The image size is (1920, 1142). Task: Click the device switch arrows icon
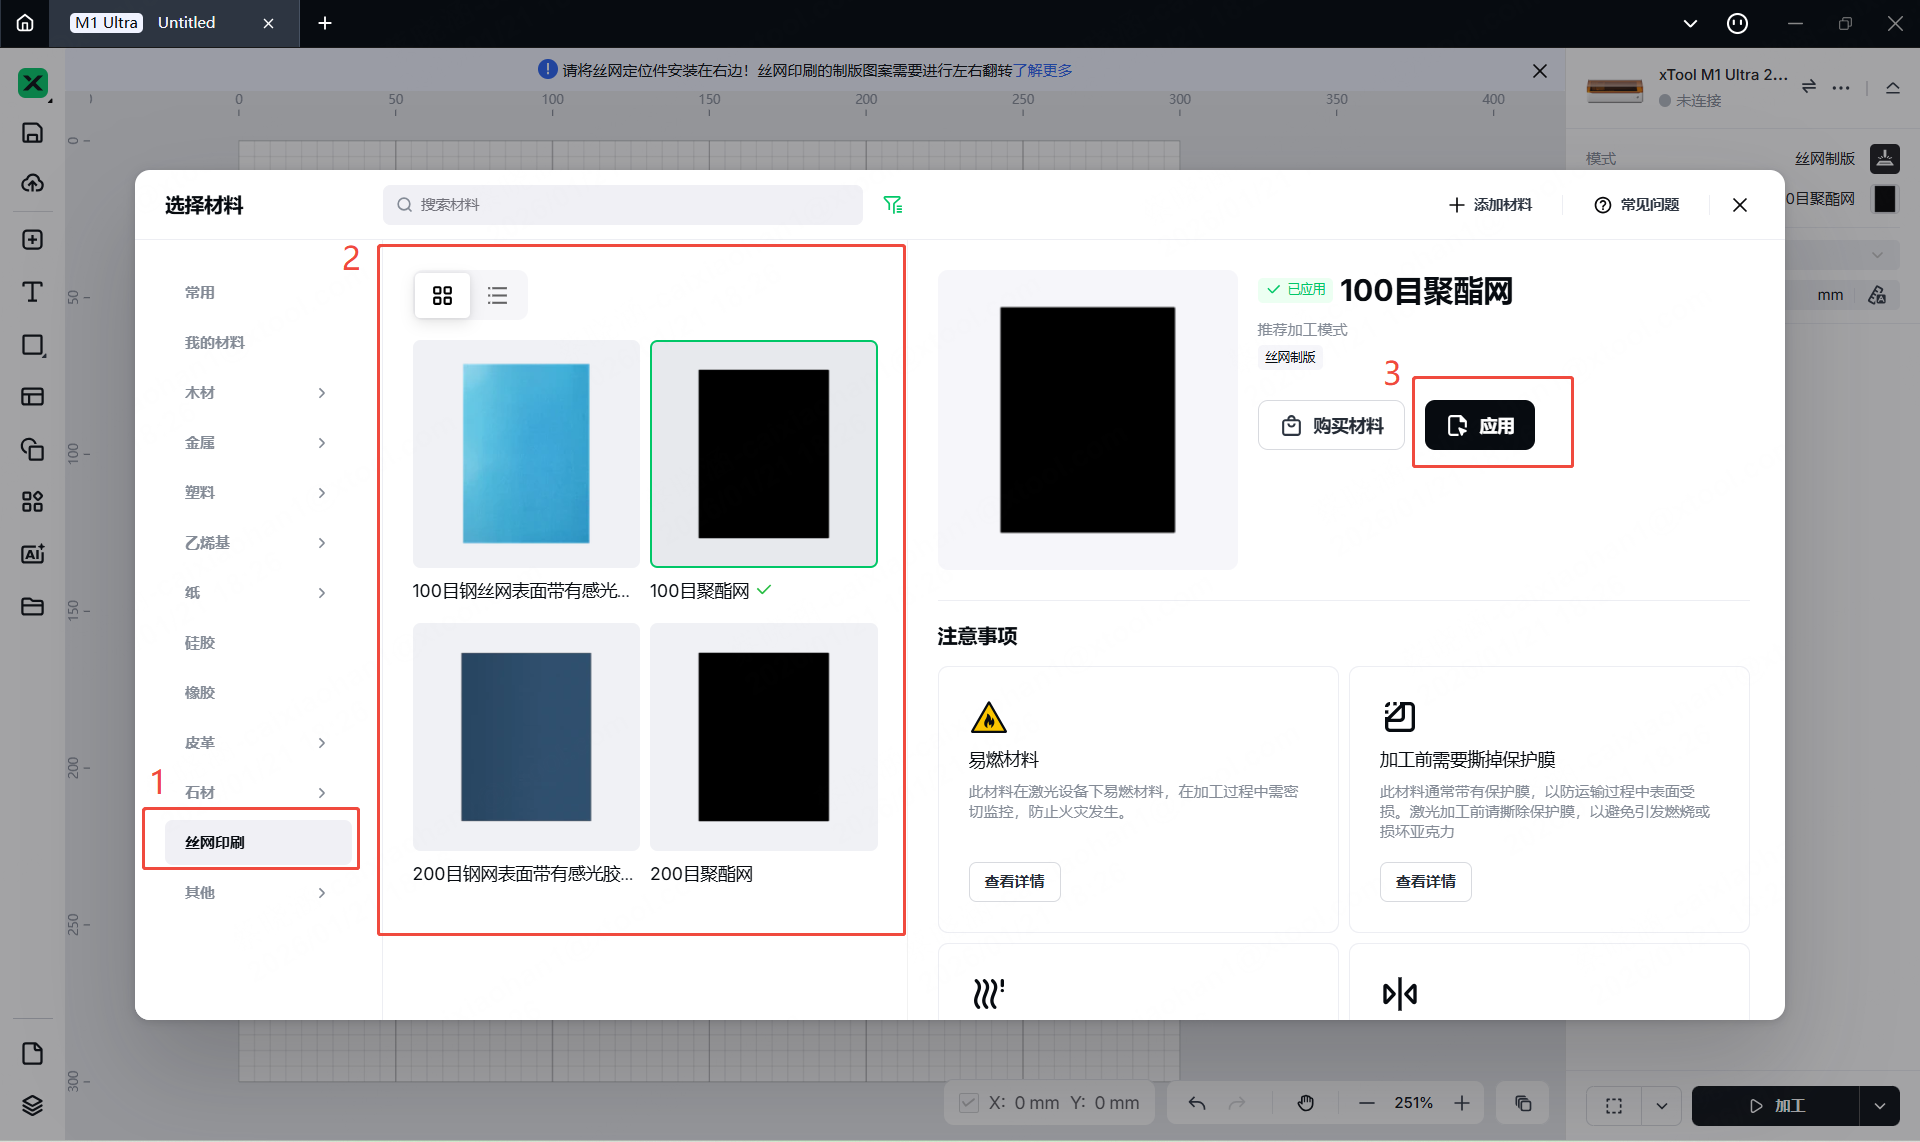click(x=1808, y=87)
